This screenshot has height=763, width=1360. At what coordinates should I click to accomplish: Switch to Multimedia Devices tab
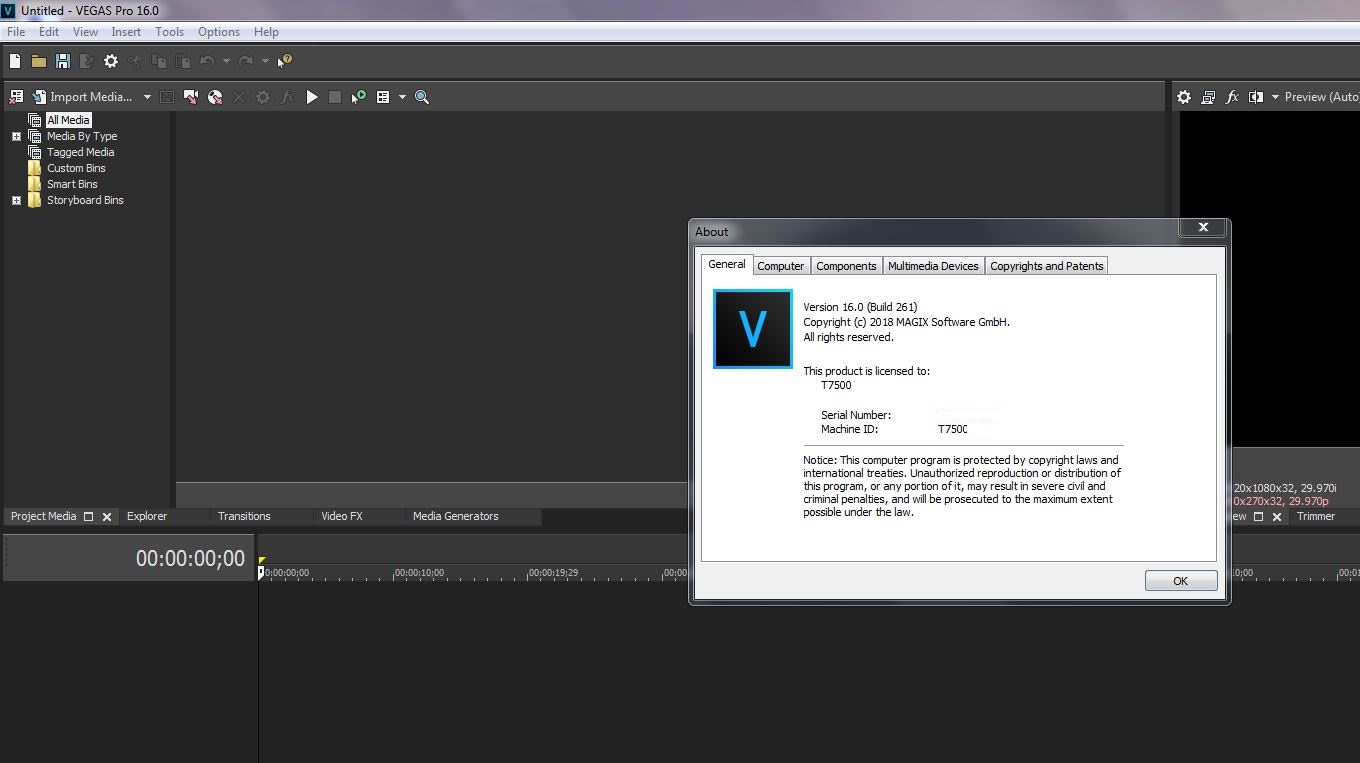tap(933, 266)
